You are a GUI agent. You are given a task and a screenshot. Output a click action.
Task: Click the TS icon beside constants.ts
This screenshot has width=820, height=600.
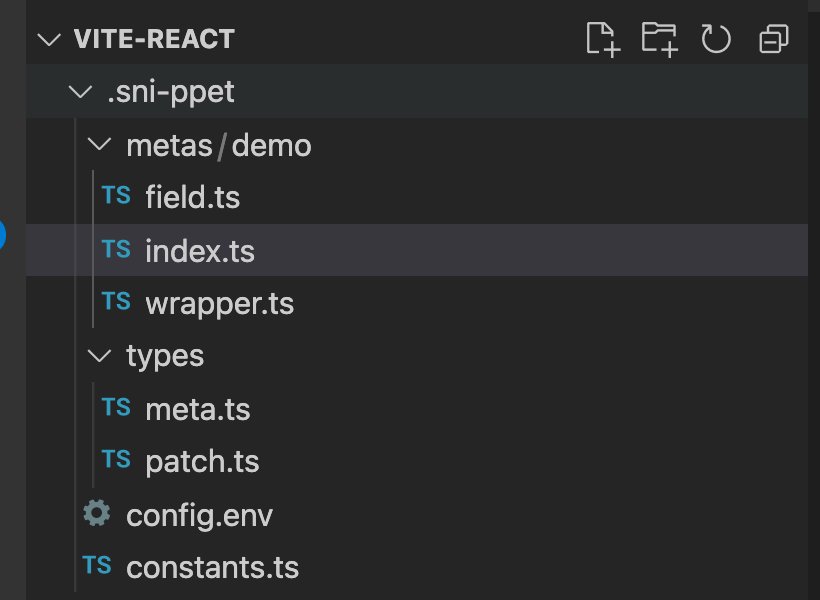coord(97,565)
